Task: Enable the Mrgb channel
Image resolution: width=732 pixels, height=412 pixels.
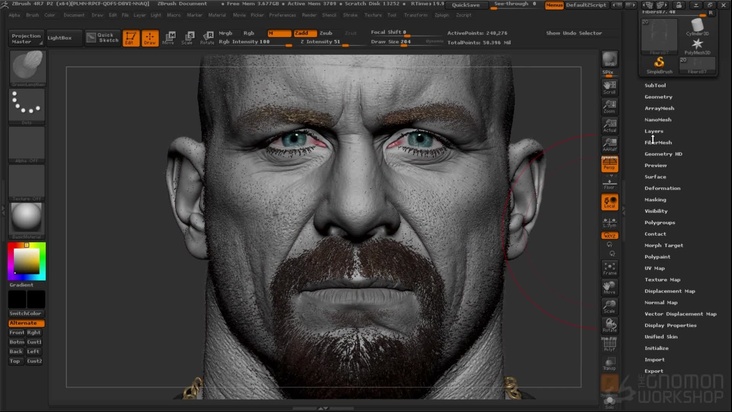Action: (x=225, y=33)
